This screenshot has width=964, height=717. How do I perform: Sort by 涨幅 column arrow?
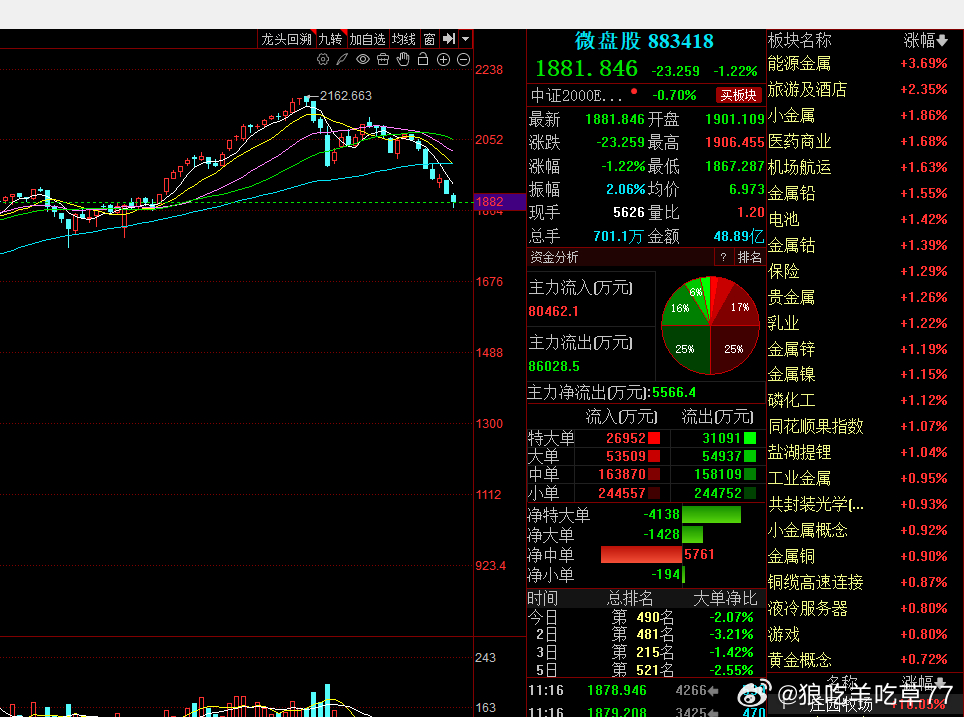[941, 41]
